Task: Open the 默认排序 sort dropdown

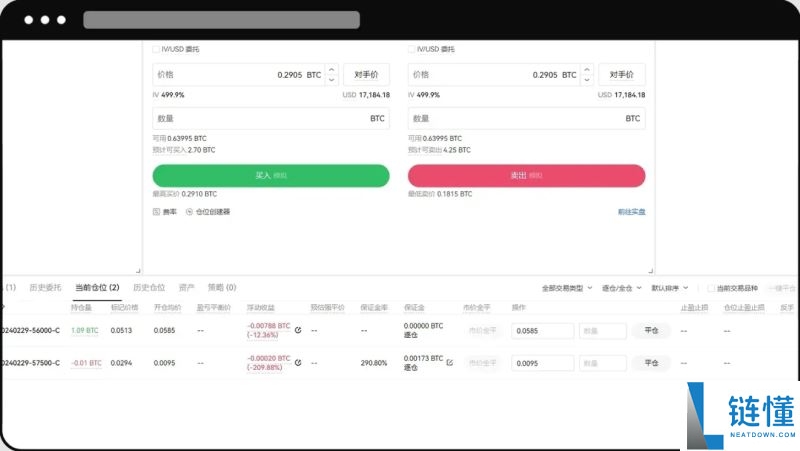Action: 670,288
